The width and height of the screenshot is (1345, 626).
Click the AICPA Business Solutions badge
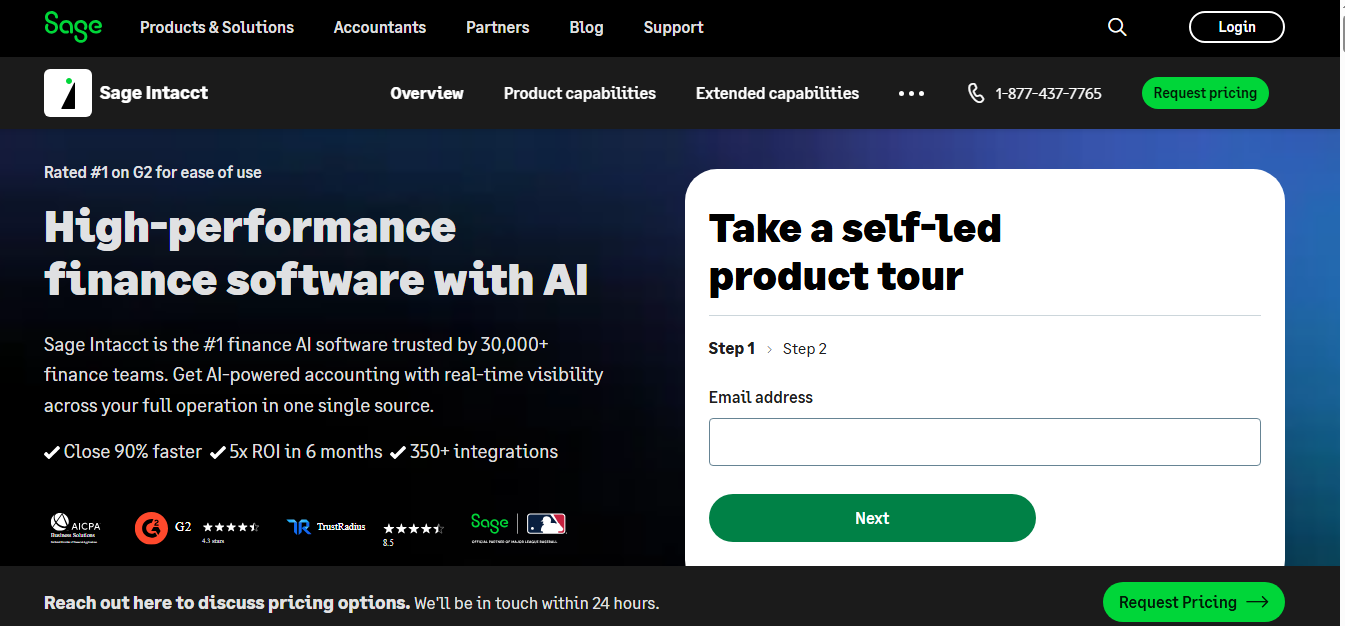click(75, 527)
